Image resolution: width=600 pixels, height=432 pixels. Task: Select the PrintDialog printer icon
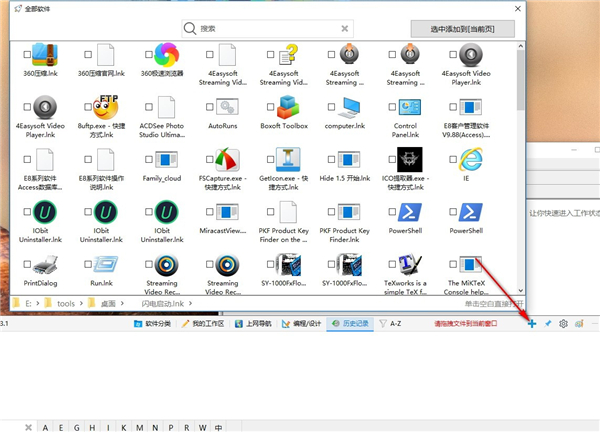point(45,264)
